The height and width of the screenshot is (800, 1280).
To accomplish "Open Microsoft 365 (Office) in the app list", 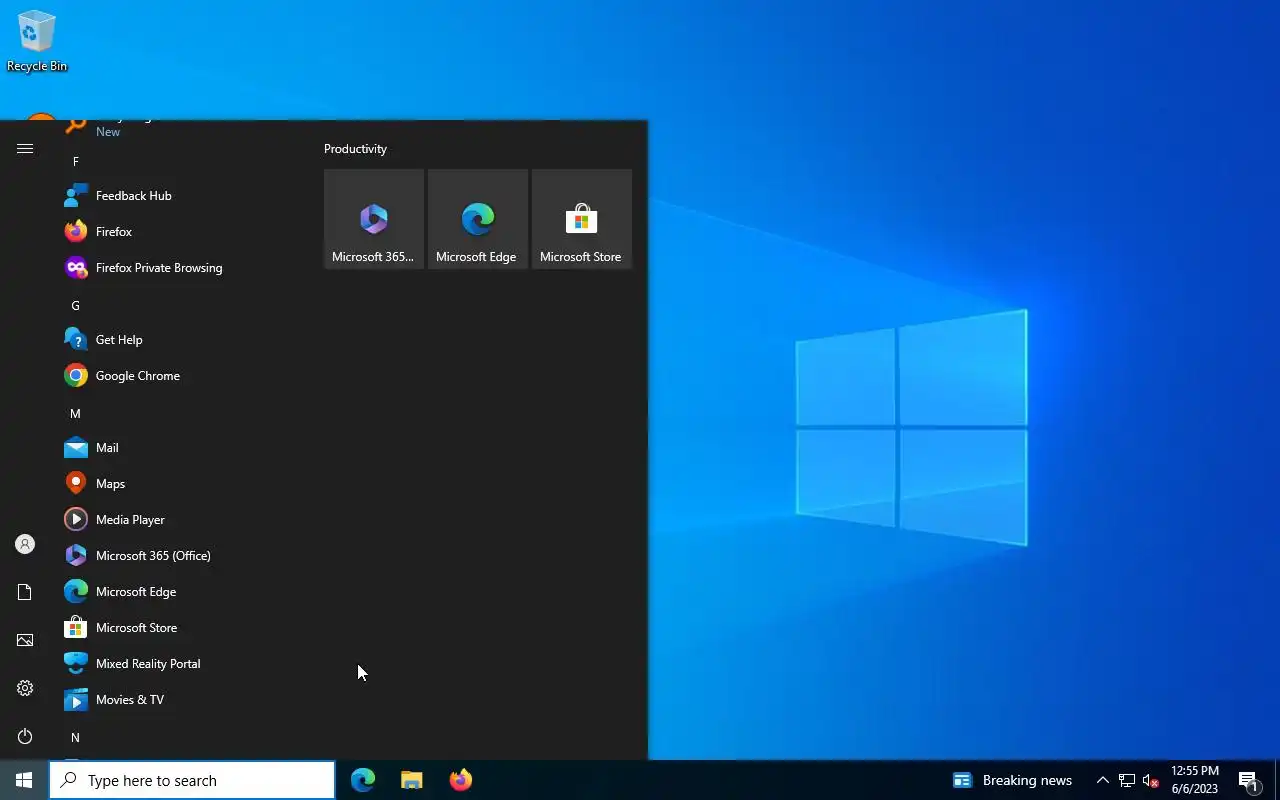I will [x=180, y=556].
